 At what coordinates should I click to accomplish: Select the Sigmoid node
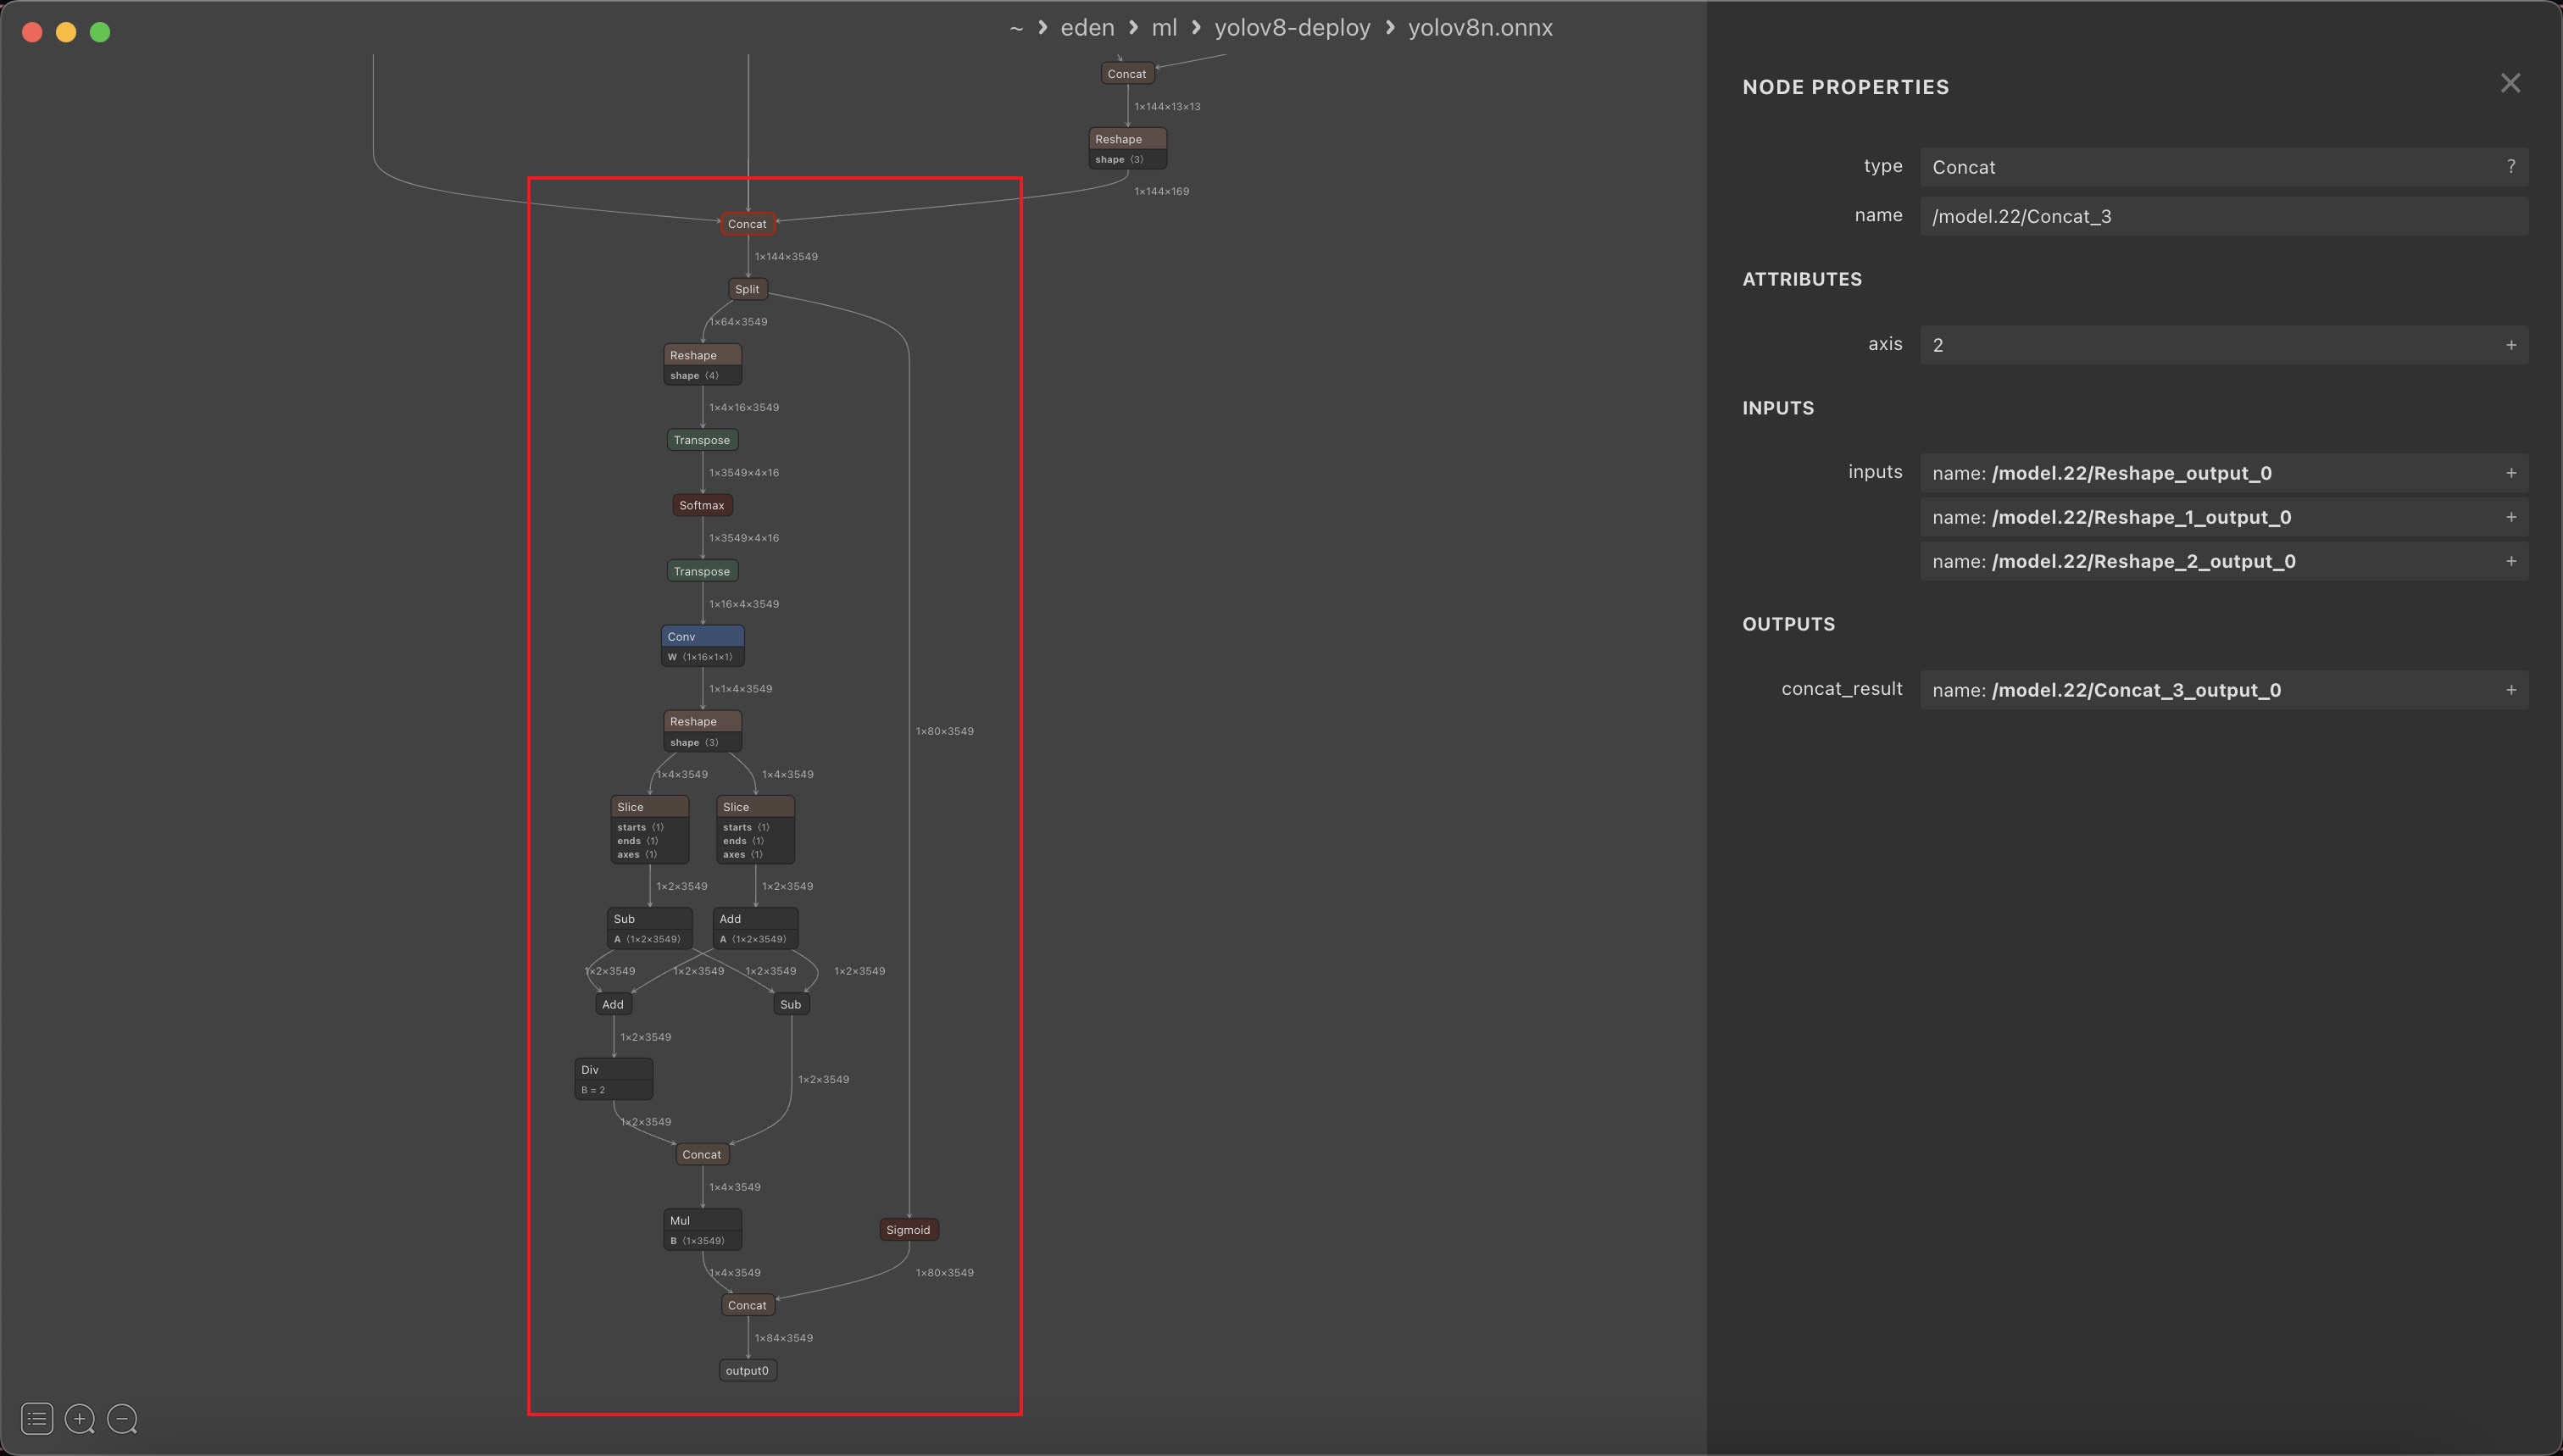[908, 1230]
